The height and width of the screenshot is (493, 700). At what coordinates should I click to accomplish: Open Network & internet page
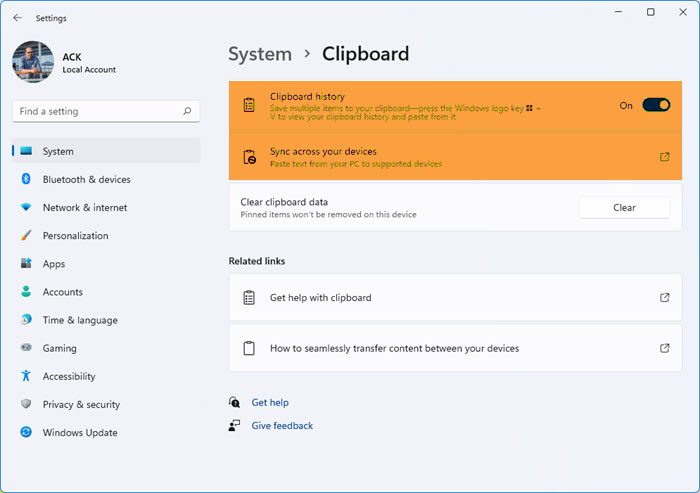[84, 208]
